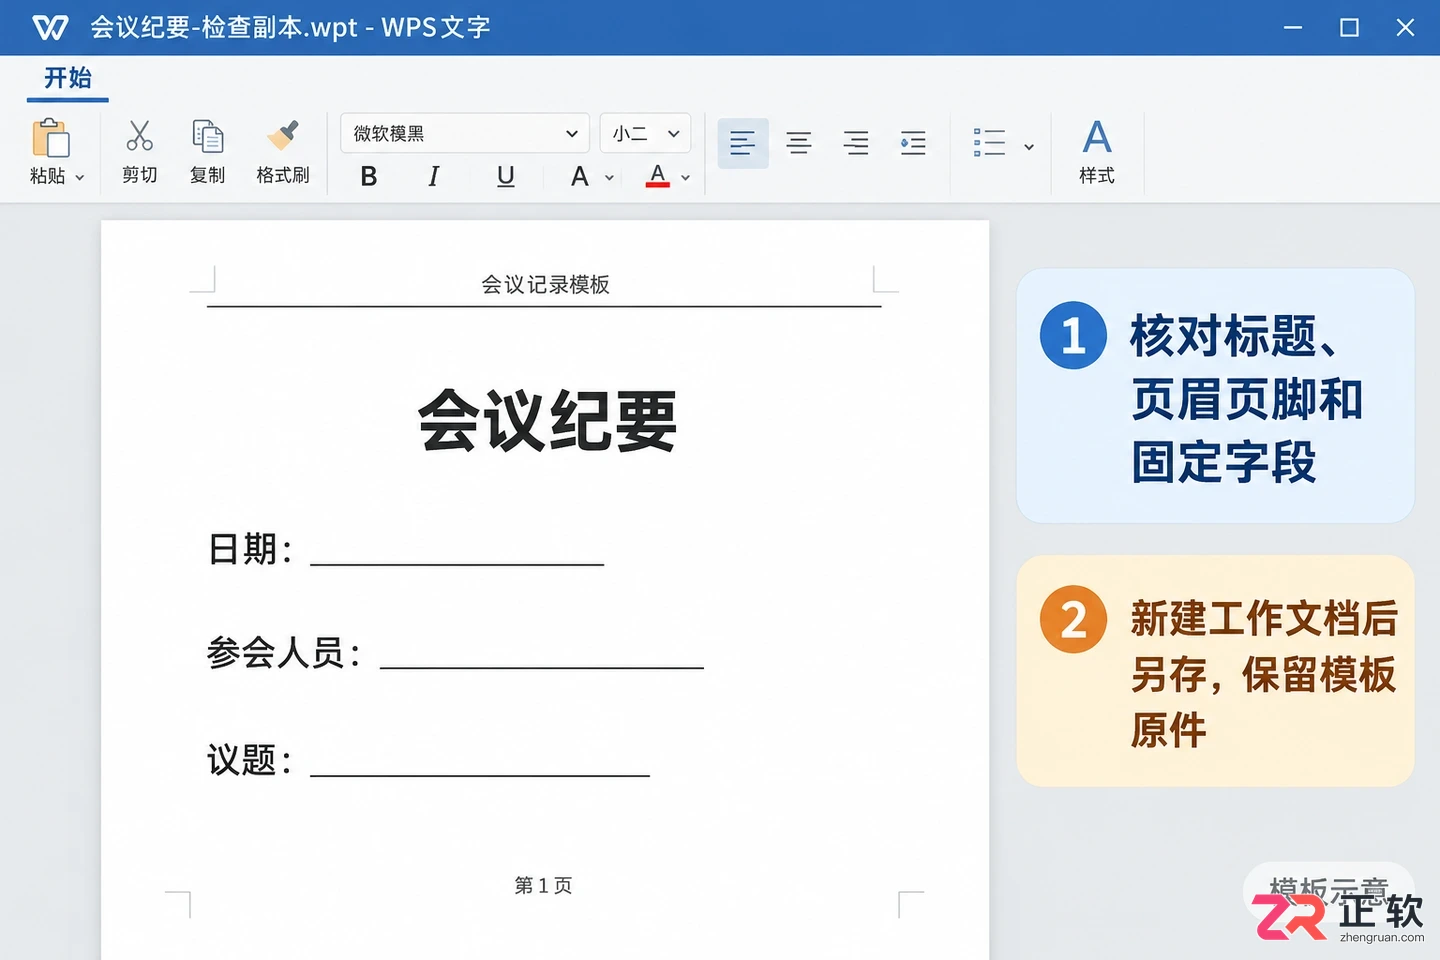1440x960 pixels.
Task: Click the header text 会议记录模板
Action: click(545, 285)
